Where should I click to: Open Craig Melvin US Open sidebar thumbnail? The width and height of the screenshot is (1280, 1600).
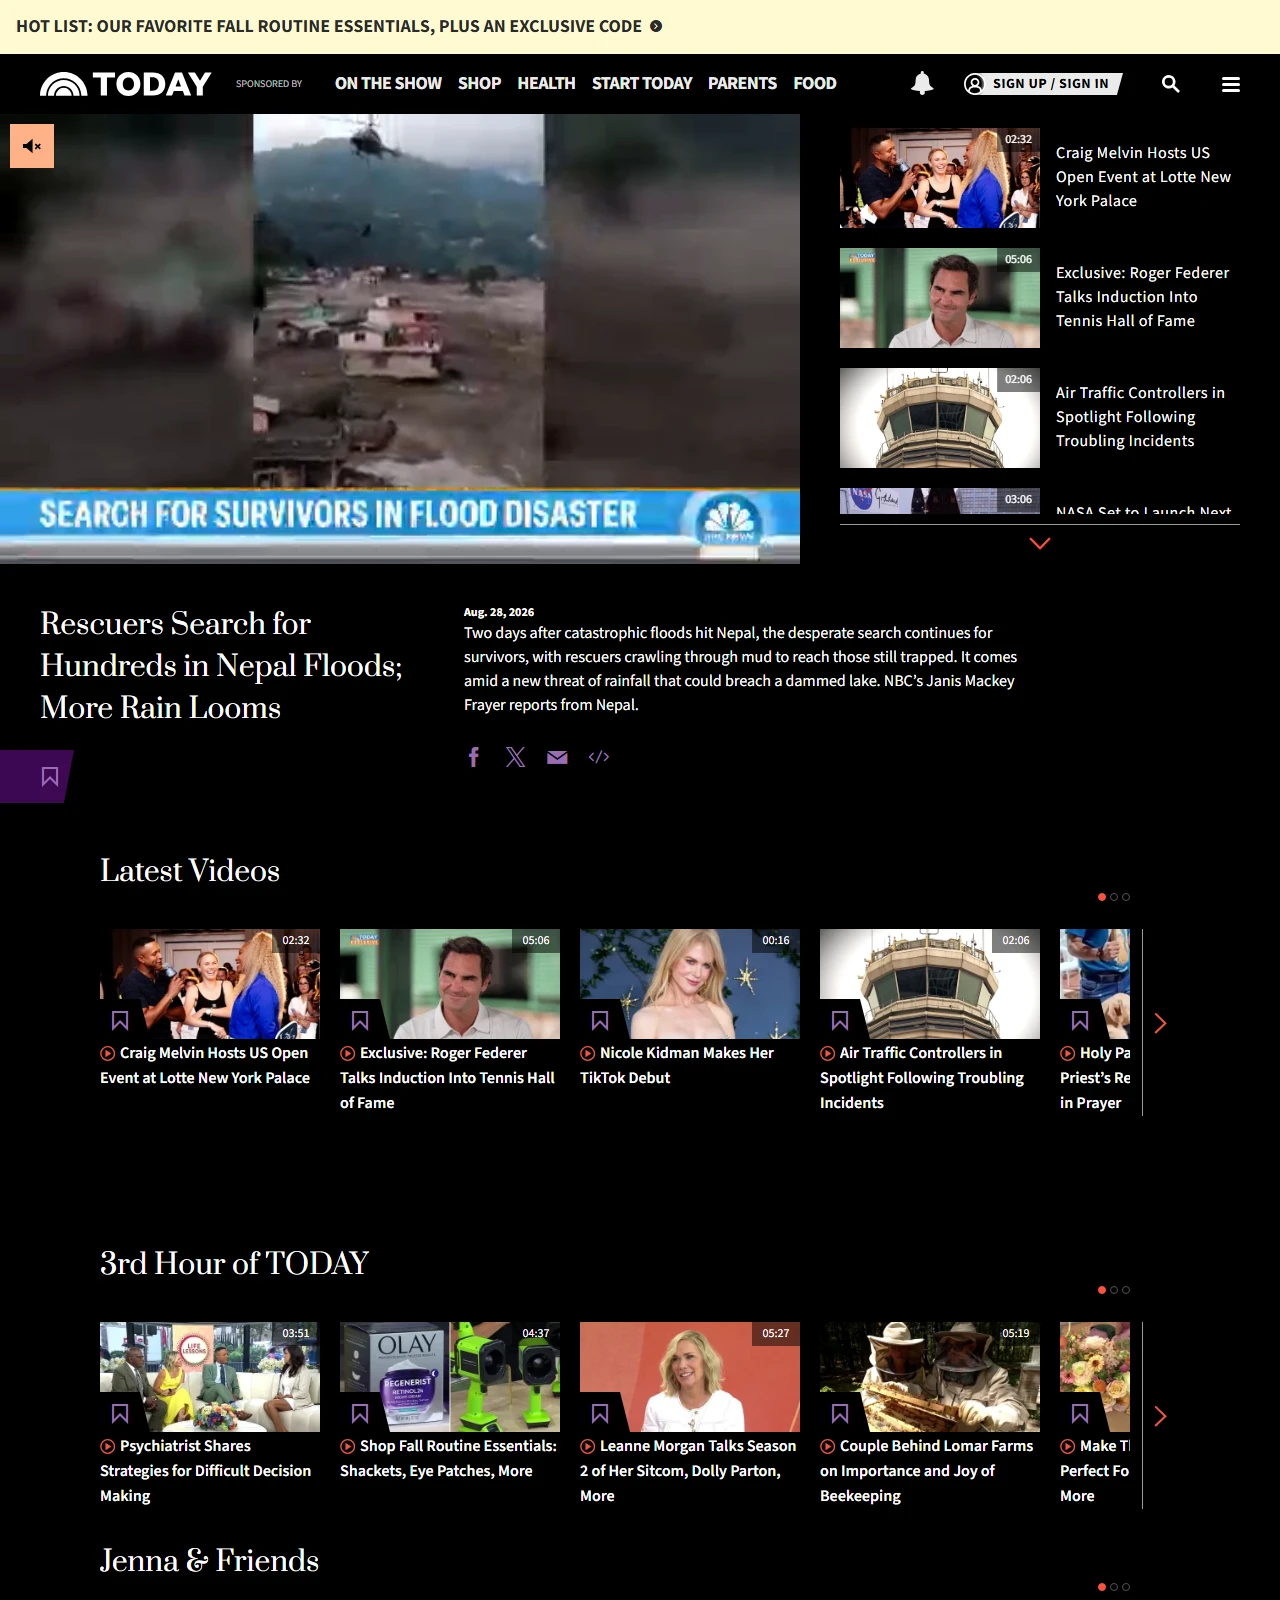tap(940, 178)
